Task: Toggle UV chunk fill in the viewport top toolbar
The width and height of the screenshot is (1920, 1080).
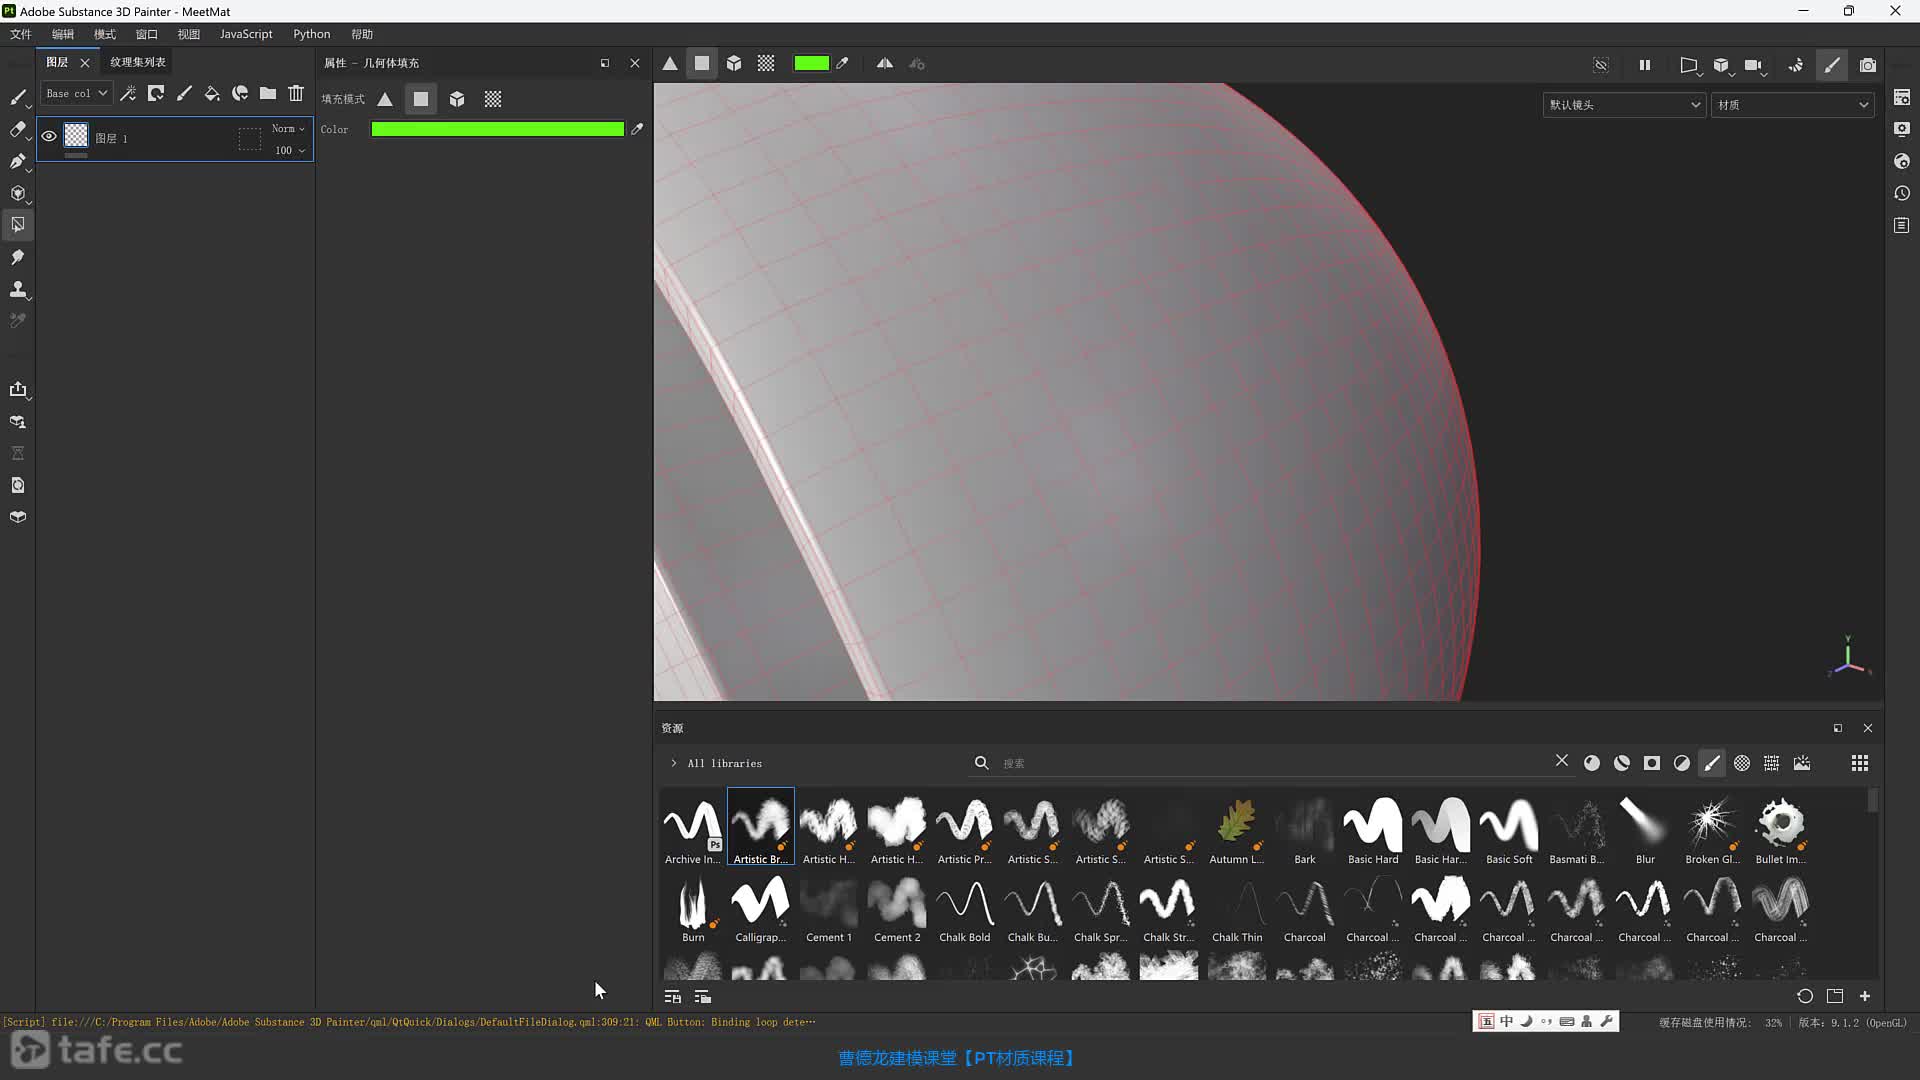Action: [766, 63]
